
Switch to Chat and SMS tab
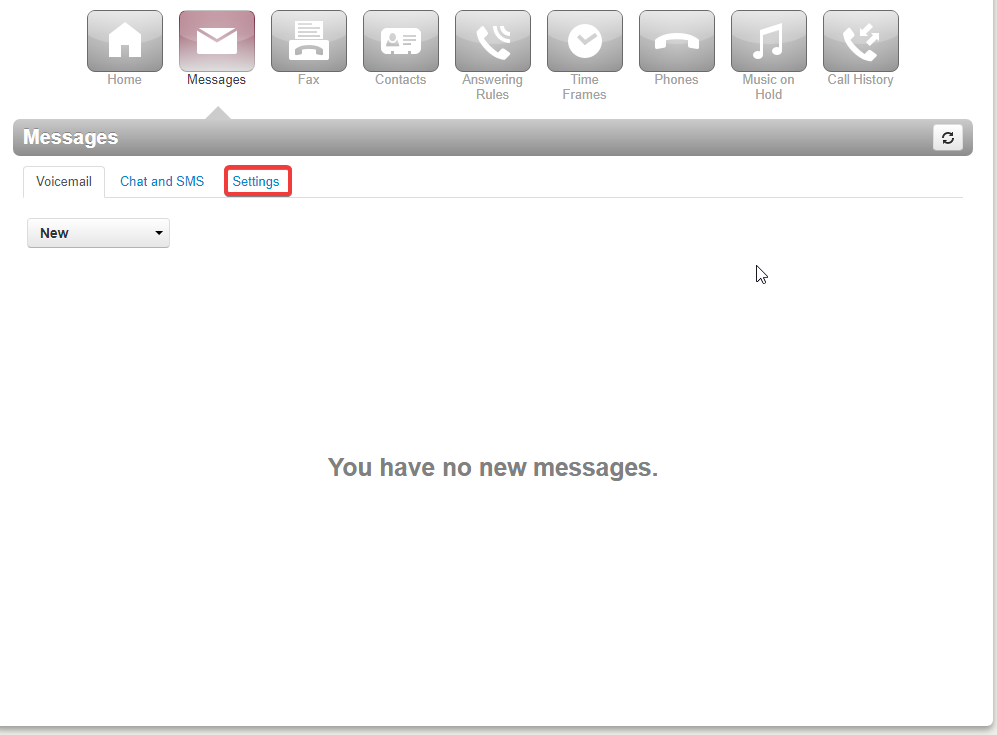162,182
